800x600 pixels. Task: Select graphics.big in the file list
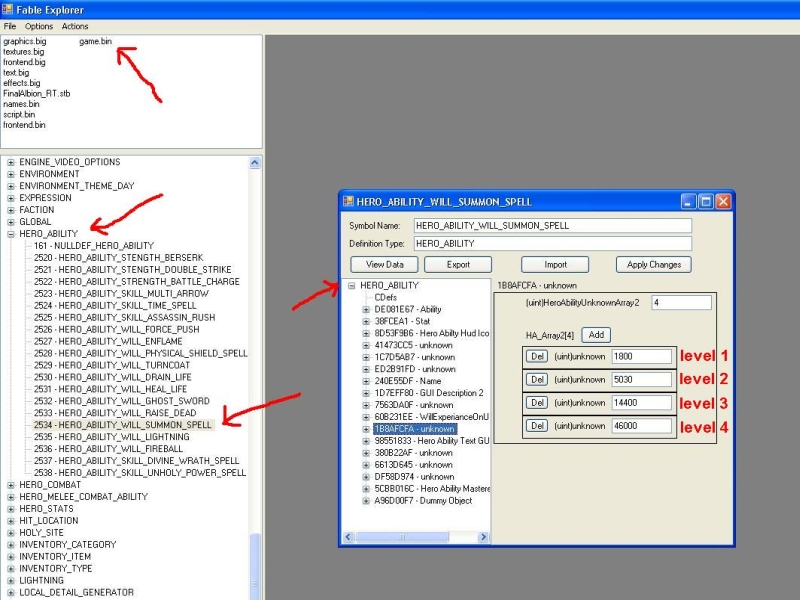click(25, 42)
